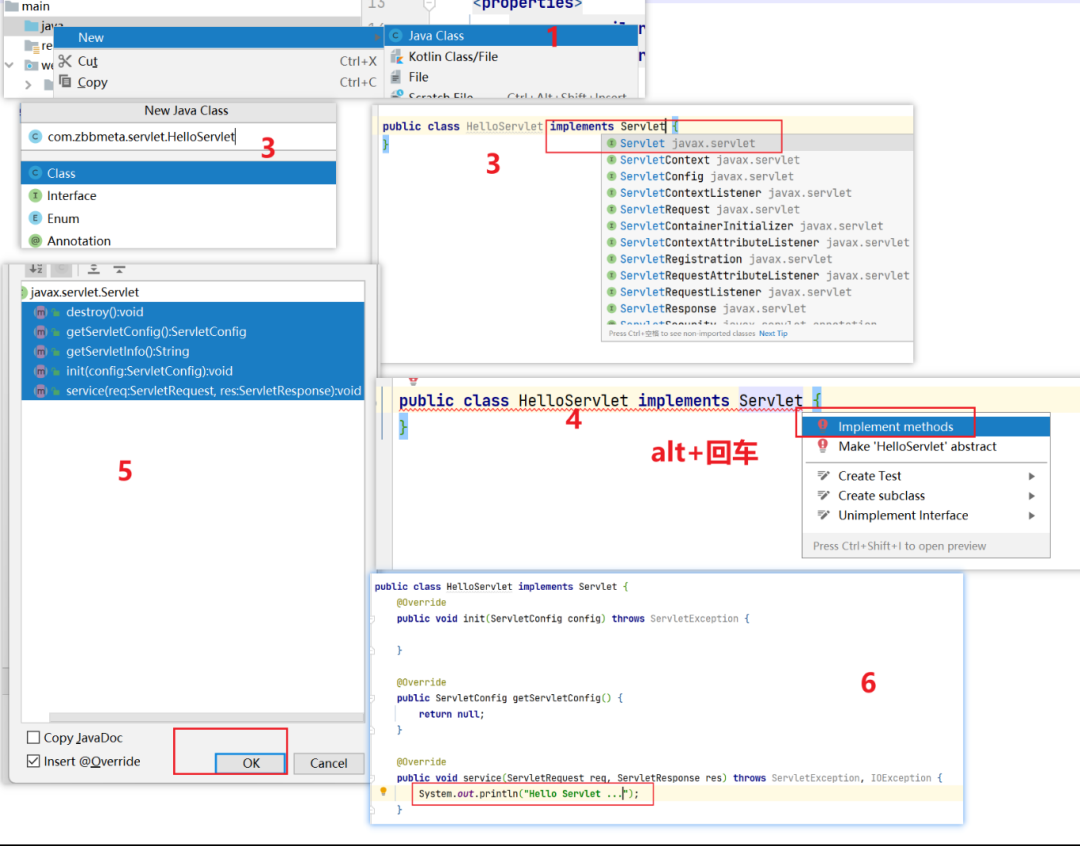Screen dimensions: 1080x846
Task: Click the horizontal scrollbar in method list
Action: [x=207, y=717]
